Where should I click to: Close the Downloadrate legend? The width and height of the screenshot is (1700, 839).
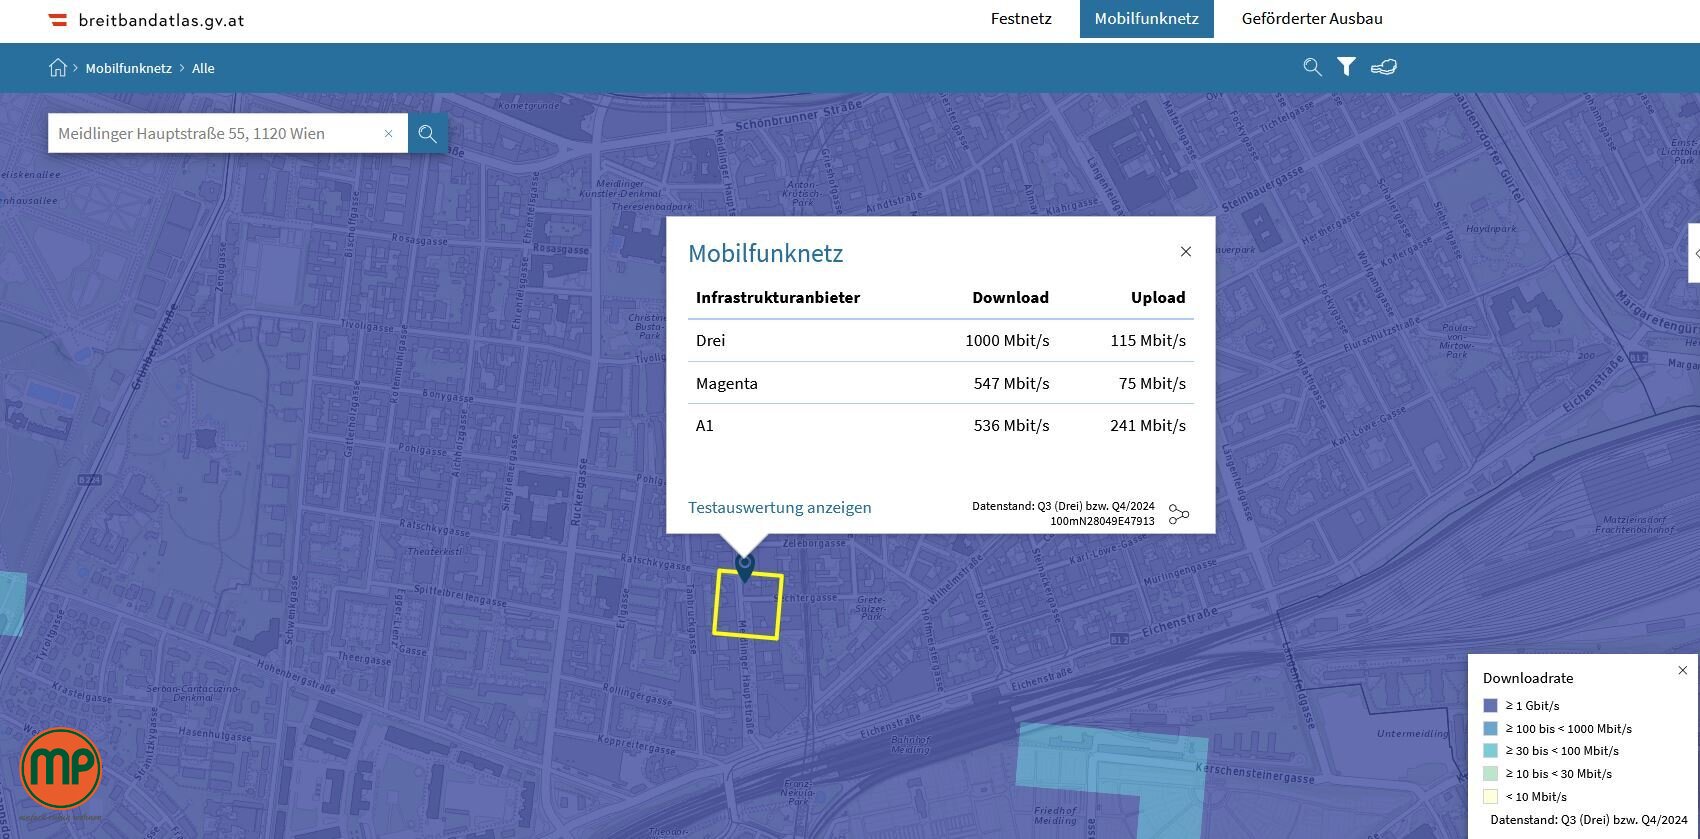[x=1682, y=670]
